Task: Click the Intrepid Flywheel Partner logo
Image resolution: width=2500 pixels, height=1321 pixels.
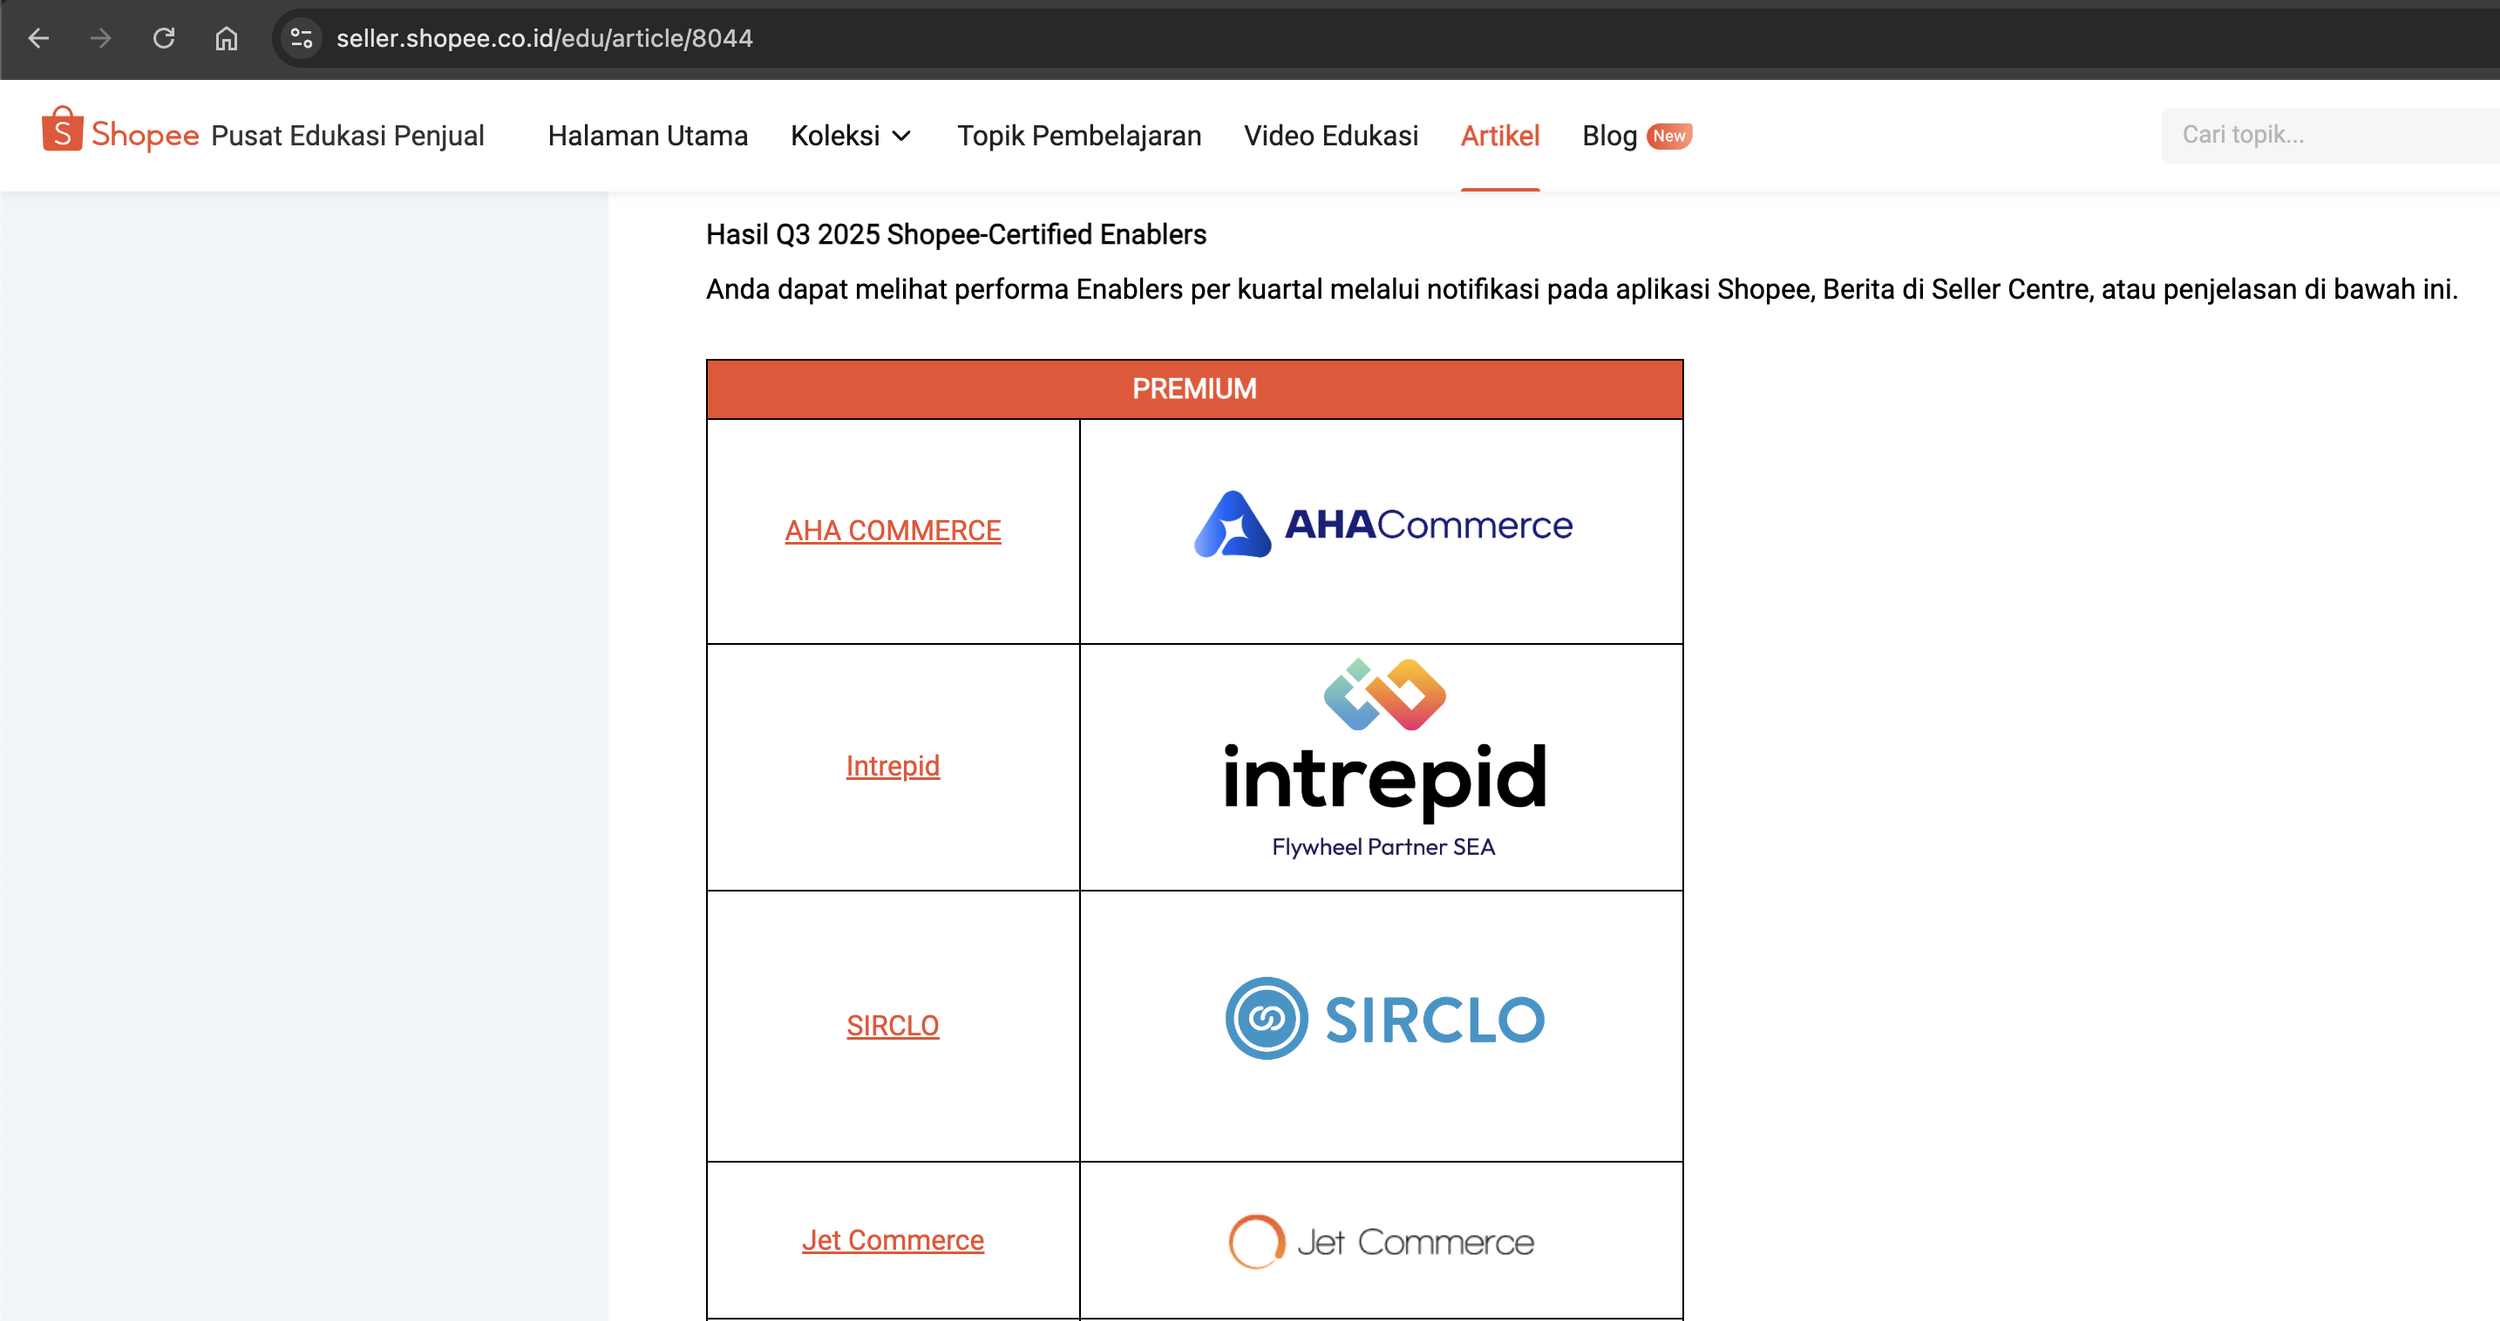Action: click(1384, 761)
